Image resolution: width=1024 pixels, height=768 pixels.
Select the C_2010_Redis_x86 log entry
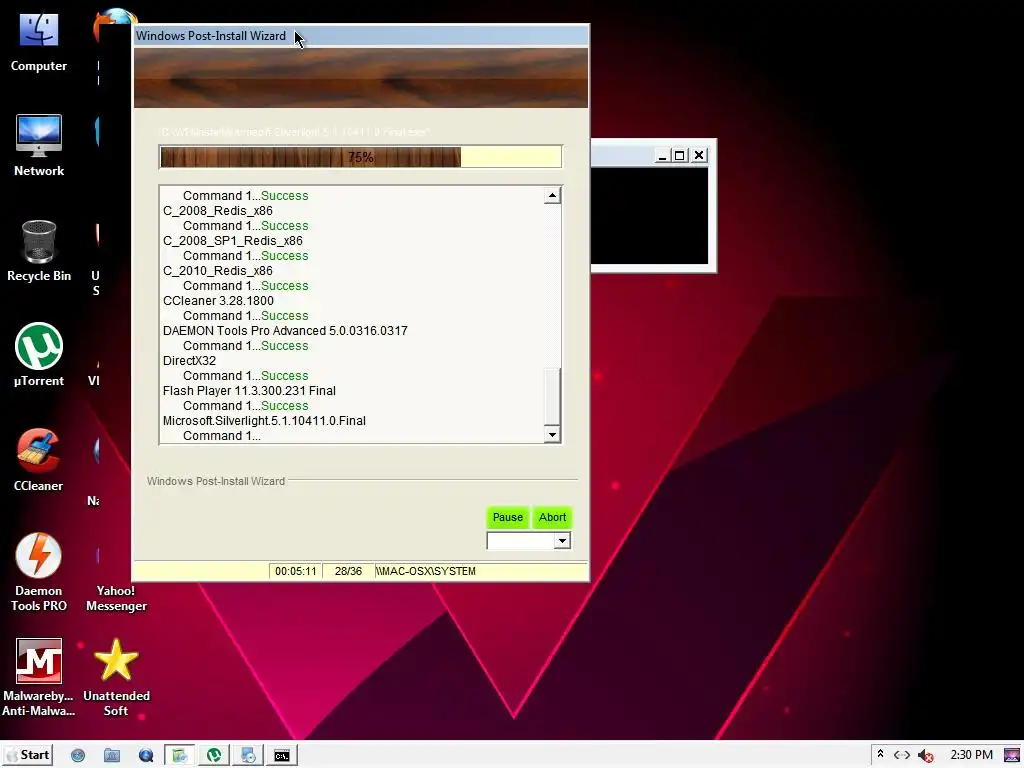pyautogui.click(x=217, y=271)
